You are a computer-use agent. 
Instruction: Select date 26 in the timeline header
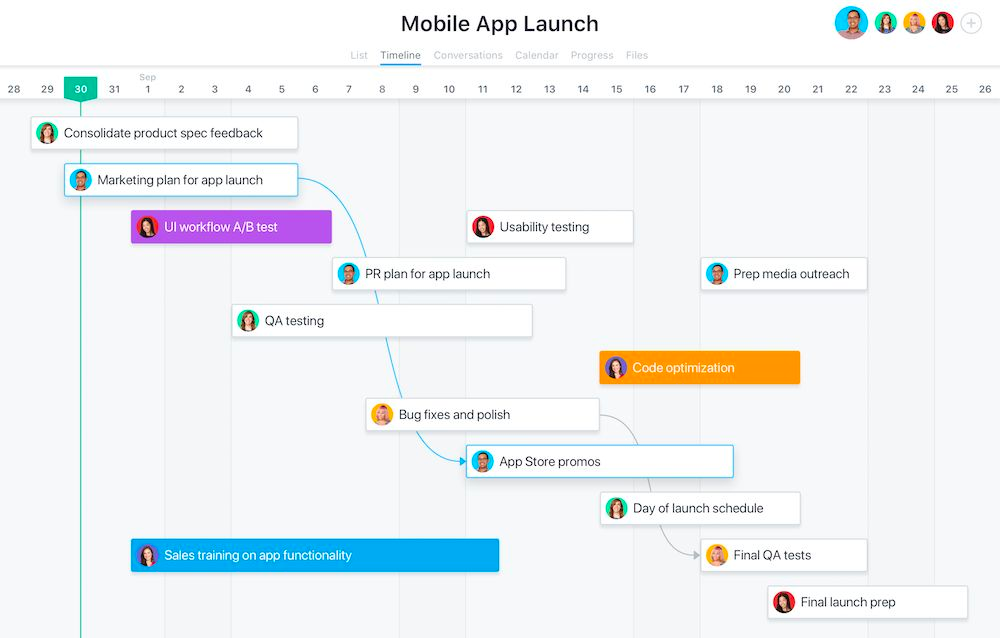pyautogui.click(x=985, y=89)
